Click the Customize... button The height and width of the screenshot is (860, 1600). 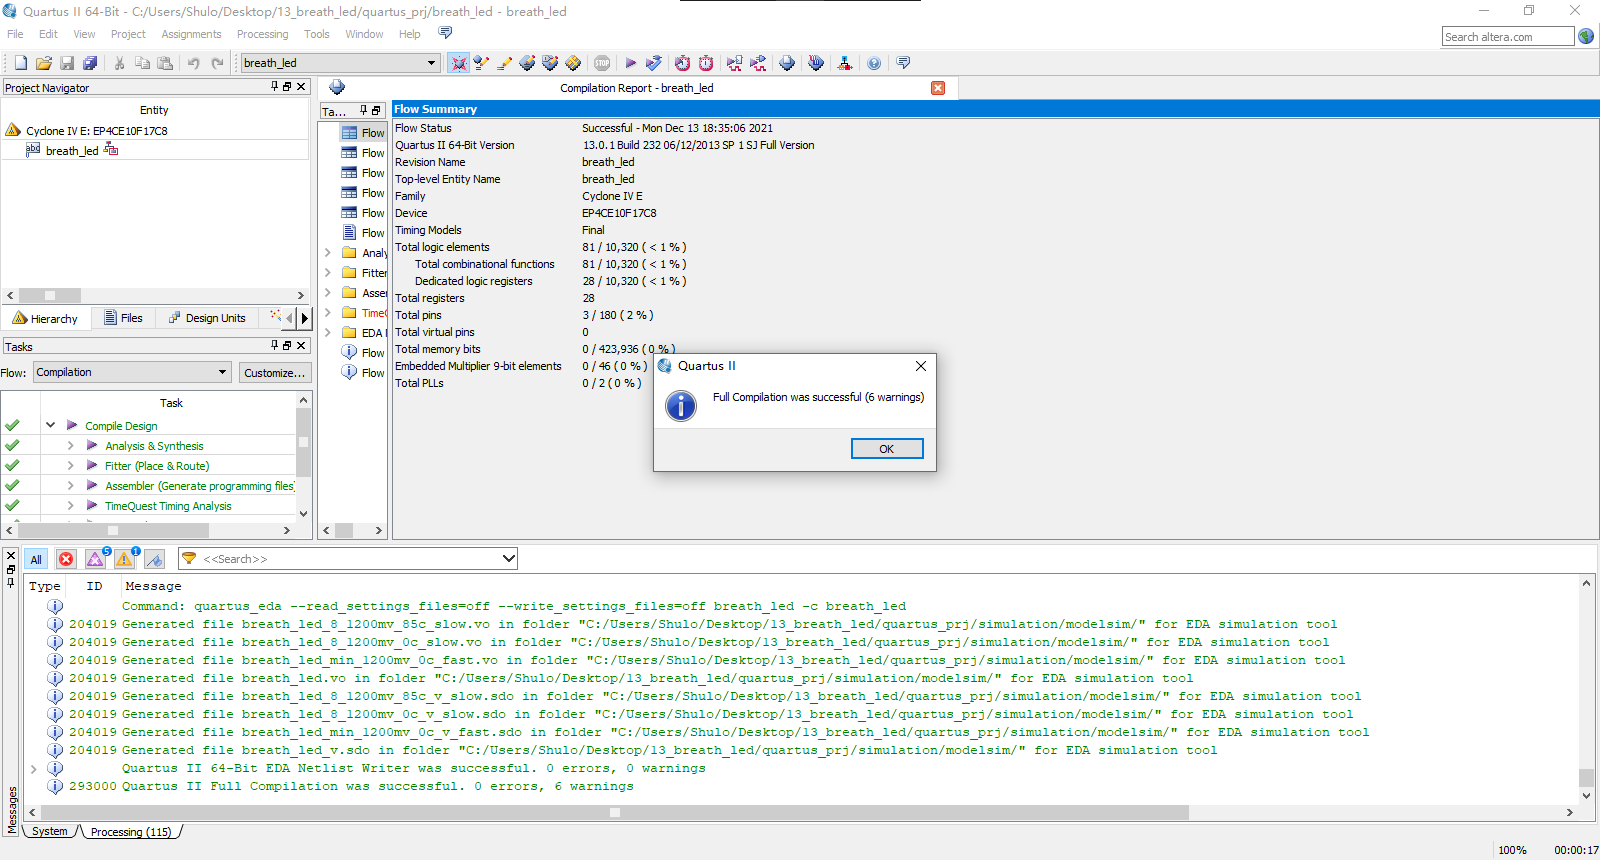point(274,372)
